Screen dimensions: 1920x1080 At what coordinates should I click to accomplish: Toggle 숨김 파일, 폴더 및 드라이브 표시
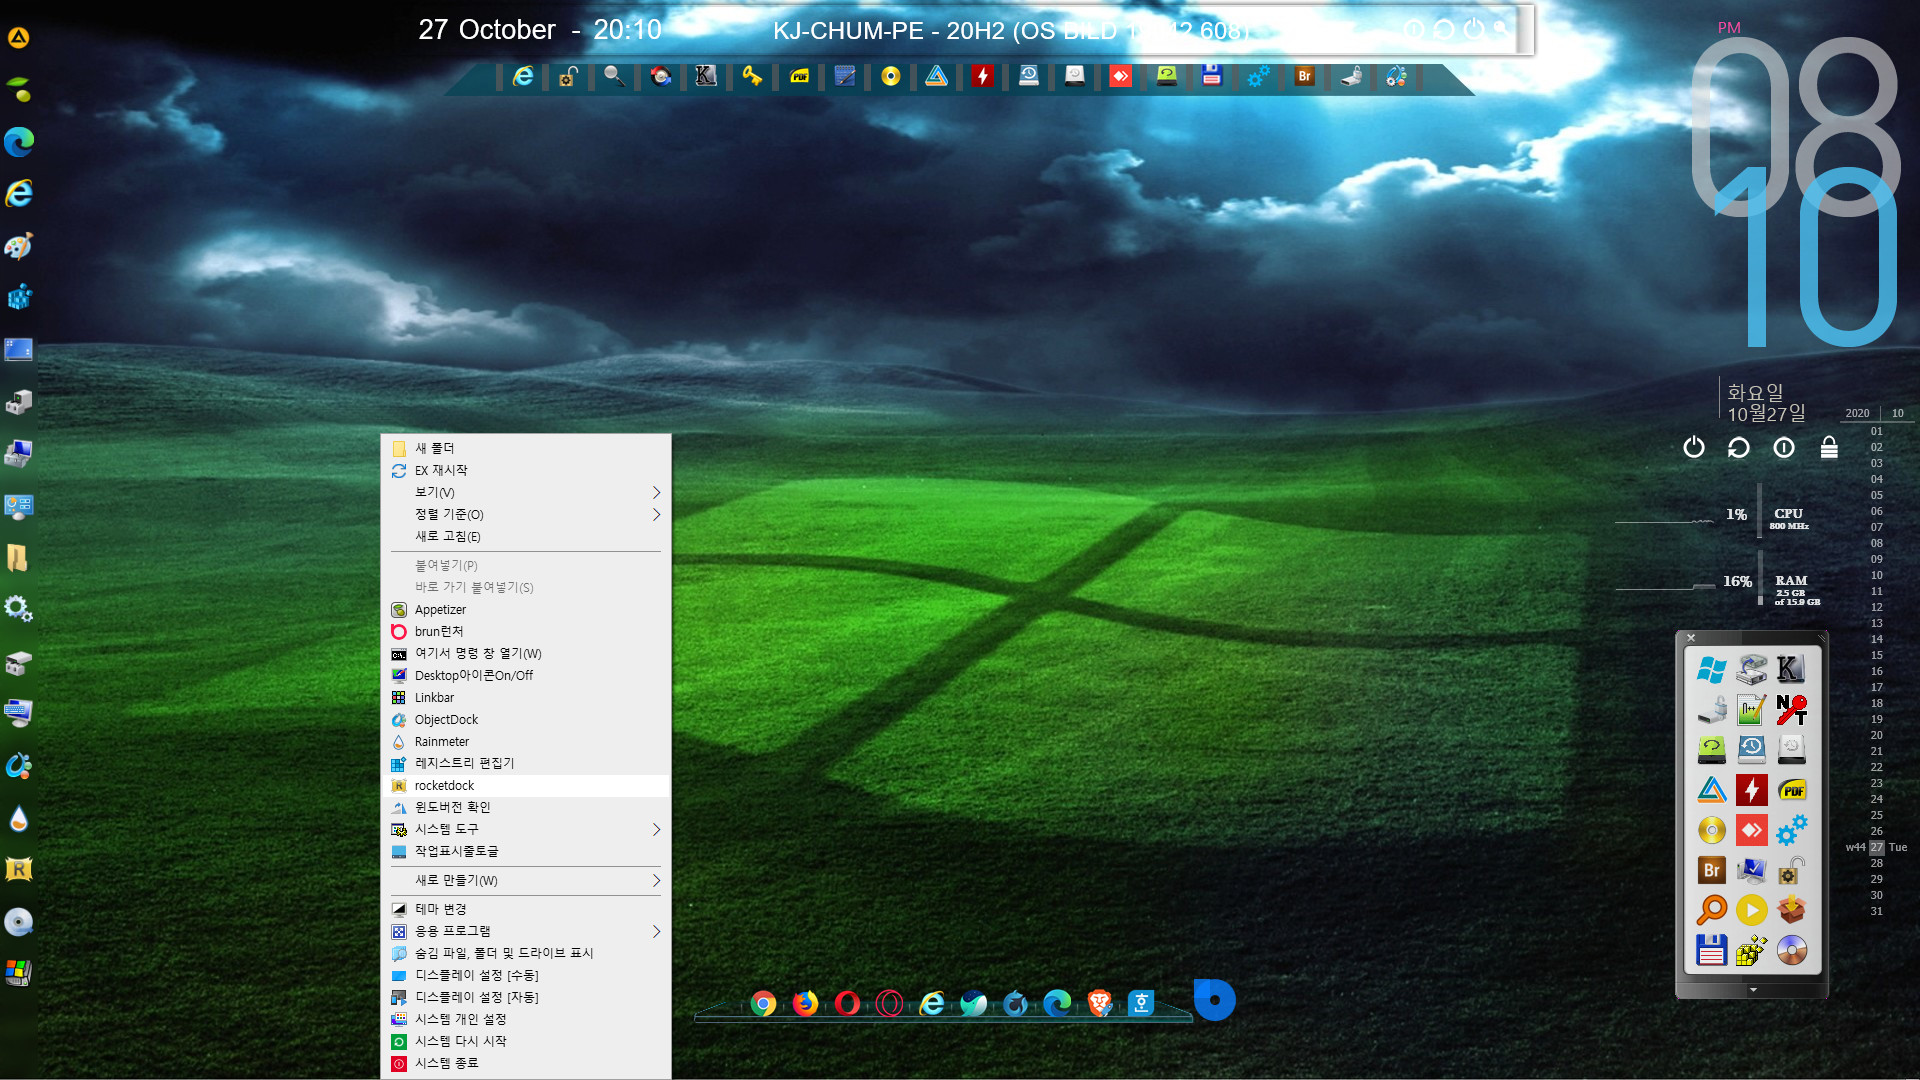pos(525,953)
